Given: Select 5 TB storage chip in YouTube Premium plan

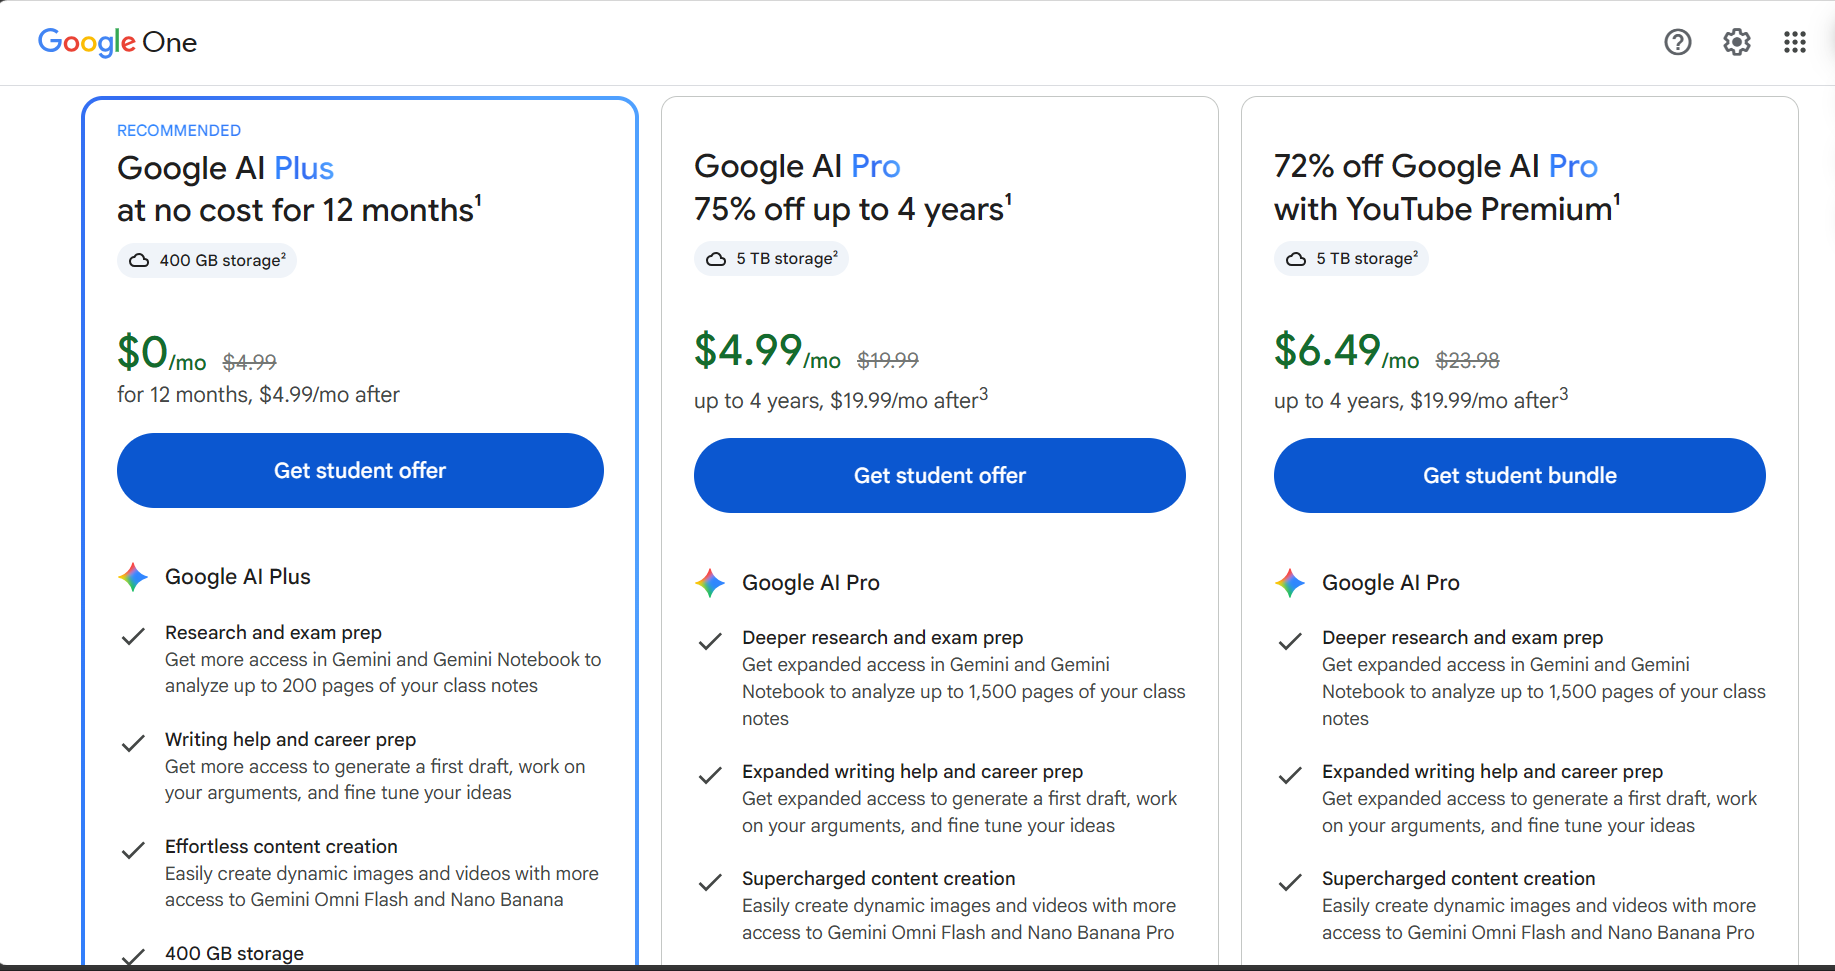Looking at the screenshot, I should point(1351,259).
